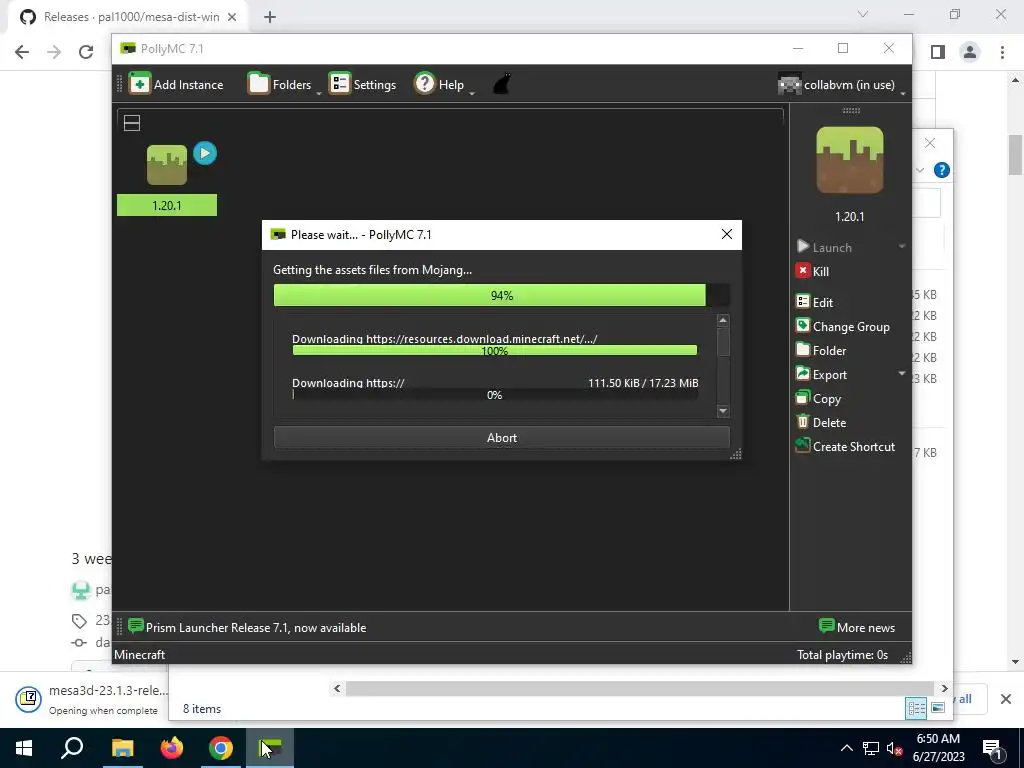Click Edit instance in sidebar
1024x768 pixels.
coord(814,302)
